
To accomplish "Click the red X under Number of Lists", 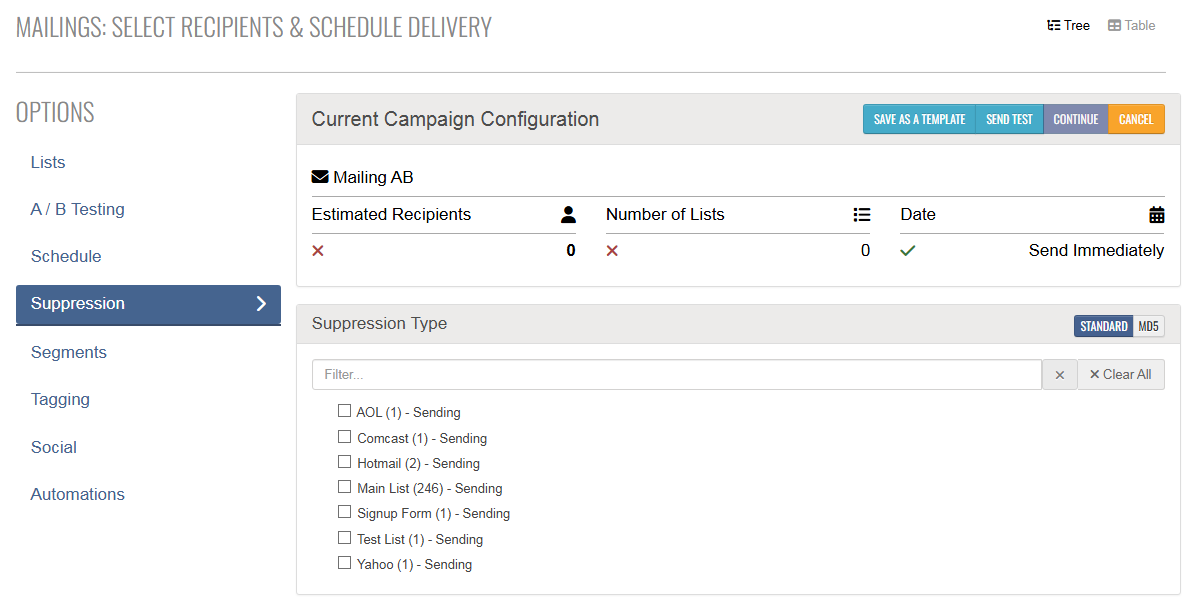I will pyautogui.click(x=612, y=251).
